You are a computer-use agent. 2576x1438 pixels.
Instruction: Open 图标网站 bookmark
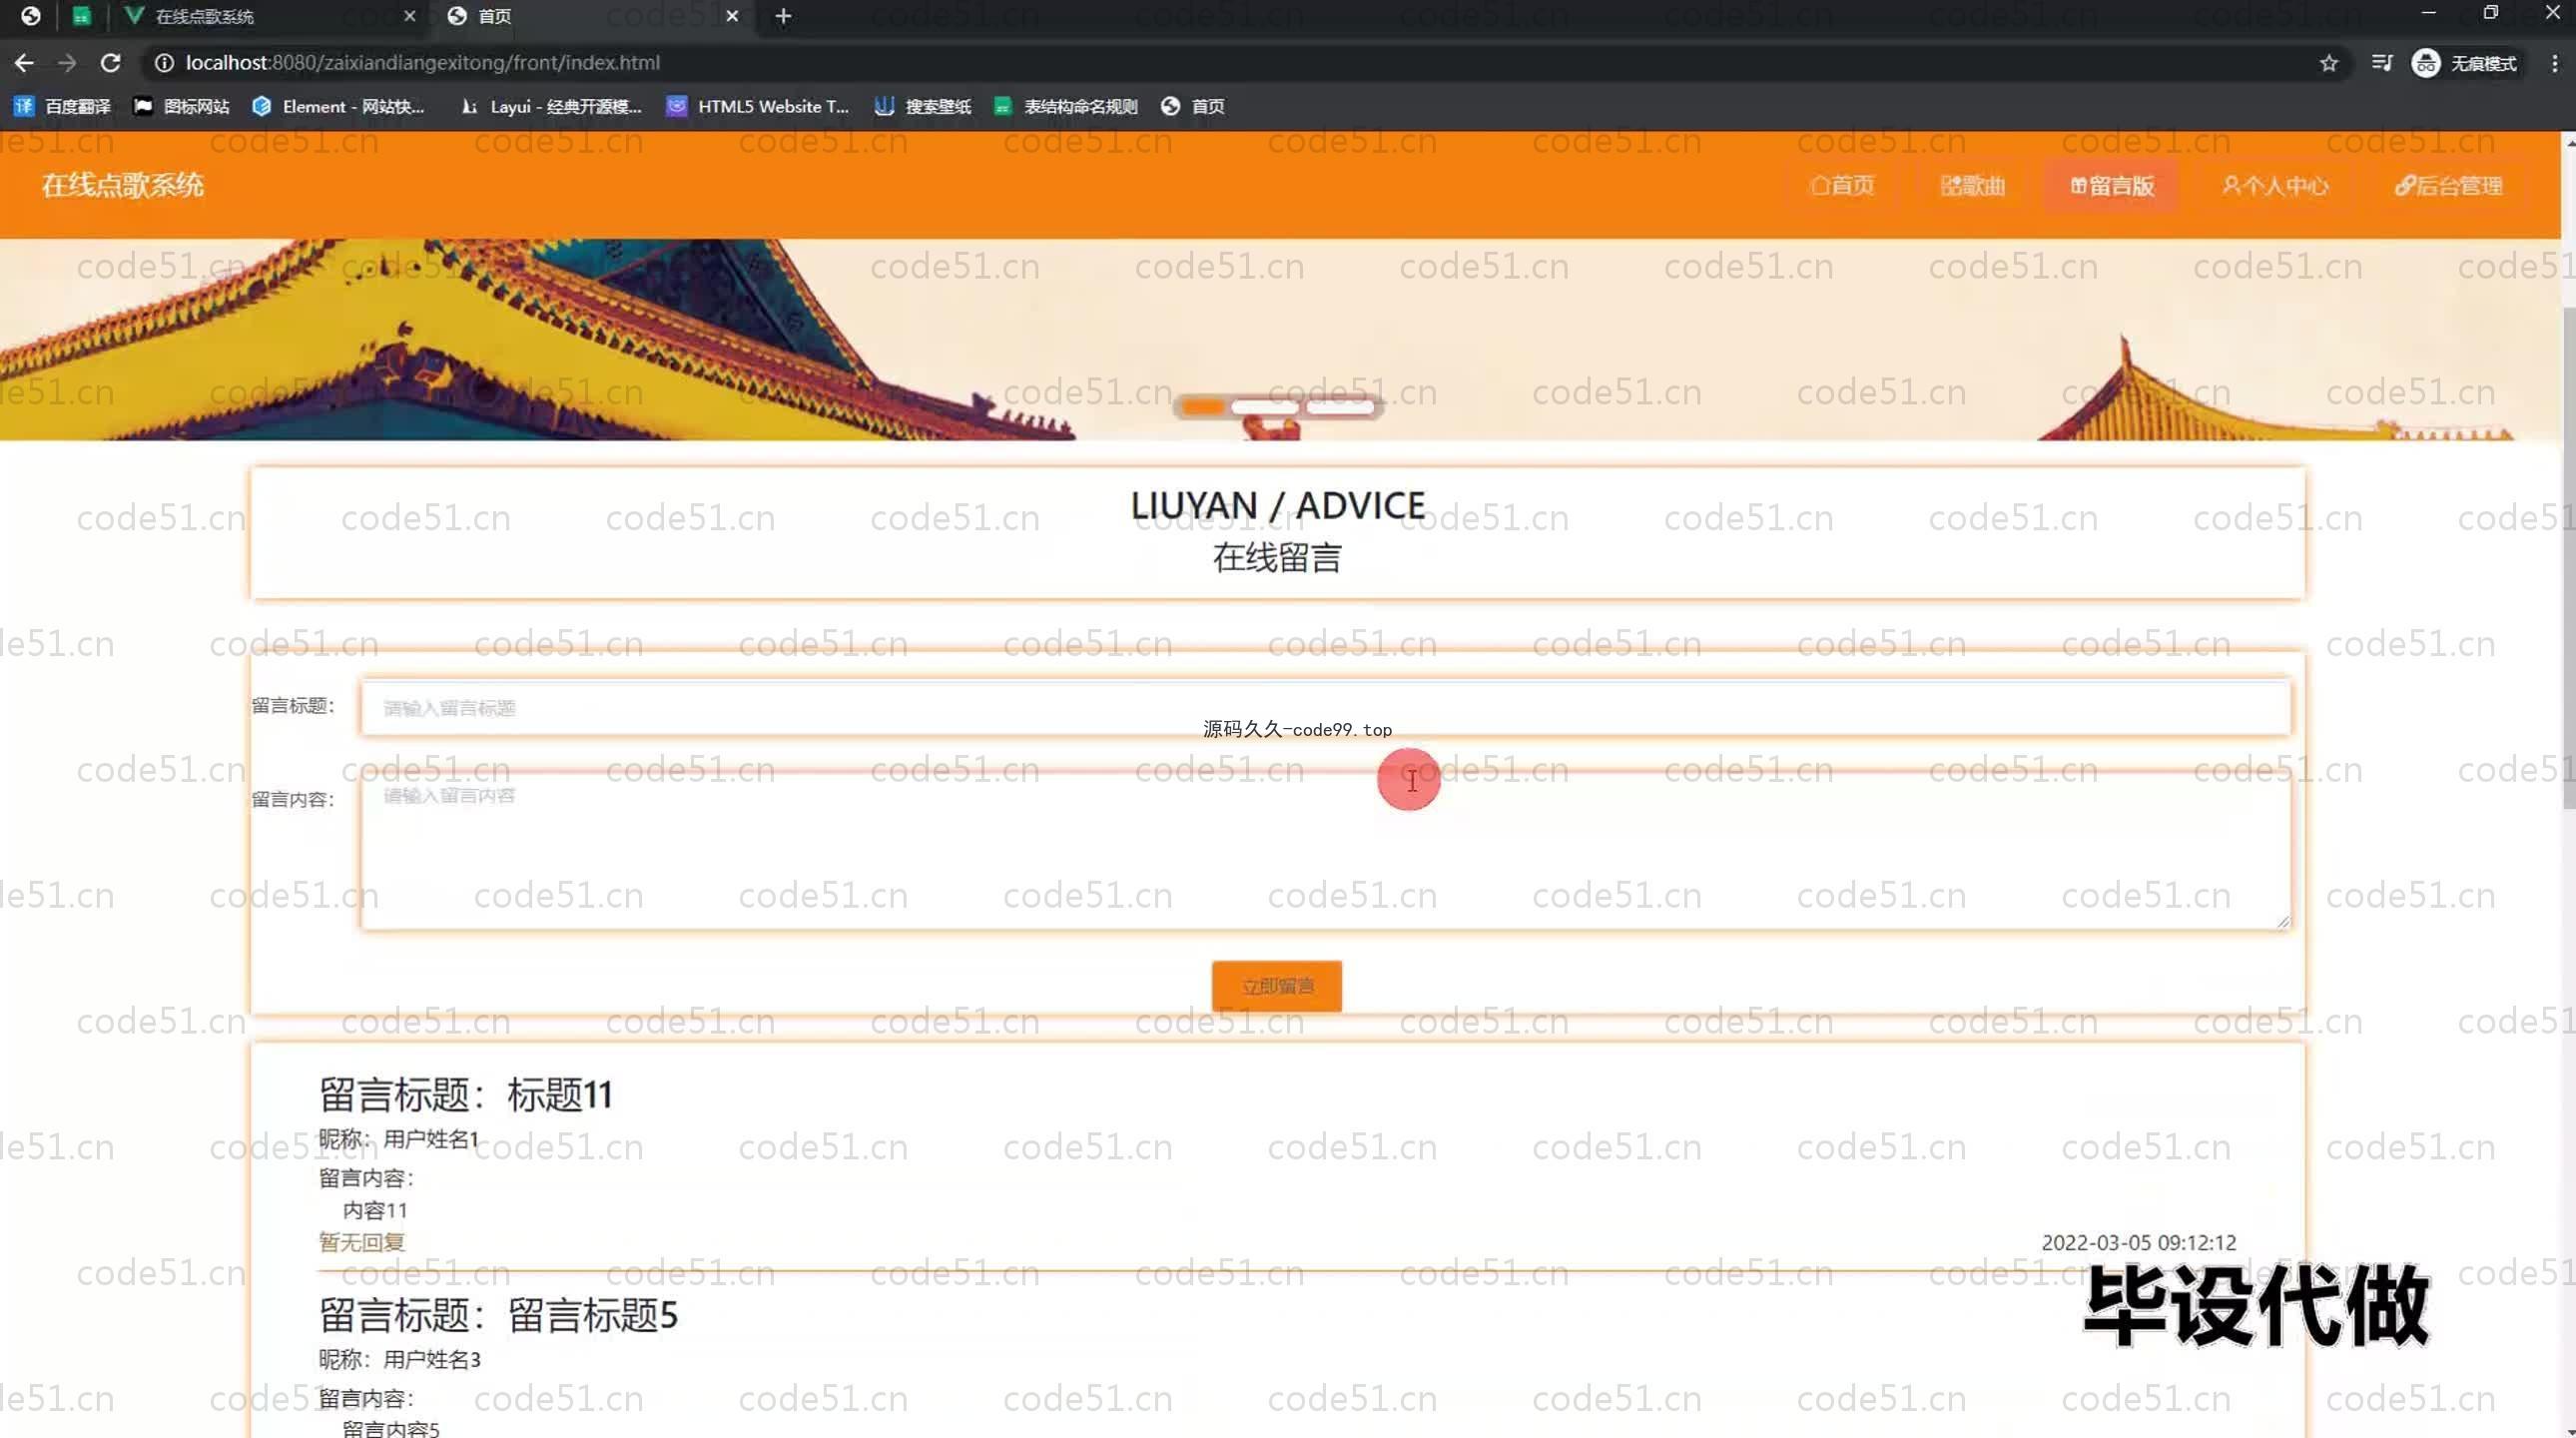coord(181,106)
